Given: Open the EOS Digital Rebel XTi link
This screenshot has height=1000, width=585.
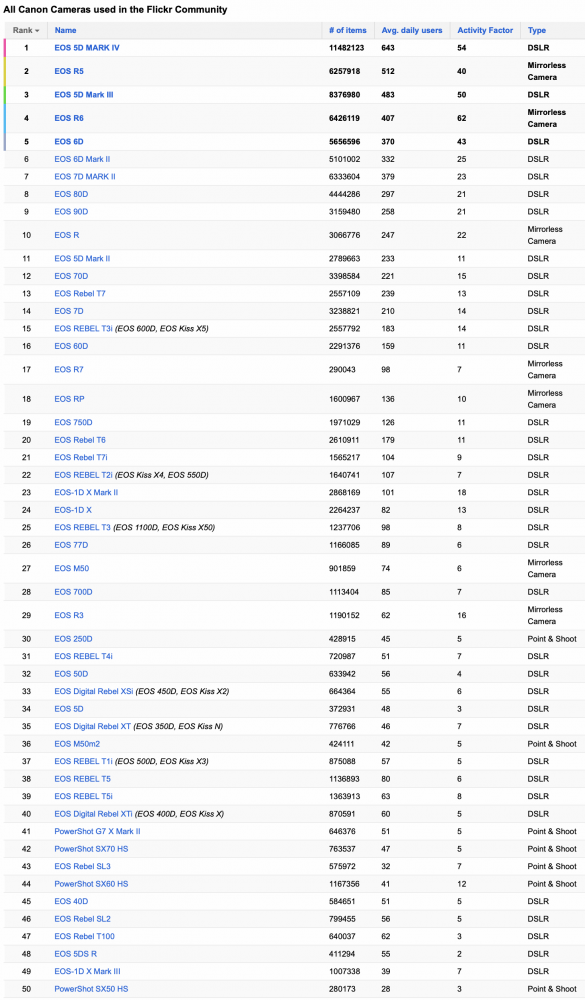Looking at the screenshot, I should pyautogui.click(x=93, y=814).
